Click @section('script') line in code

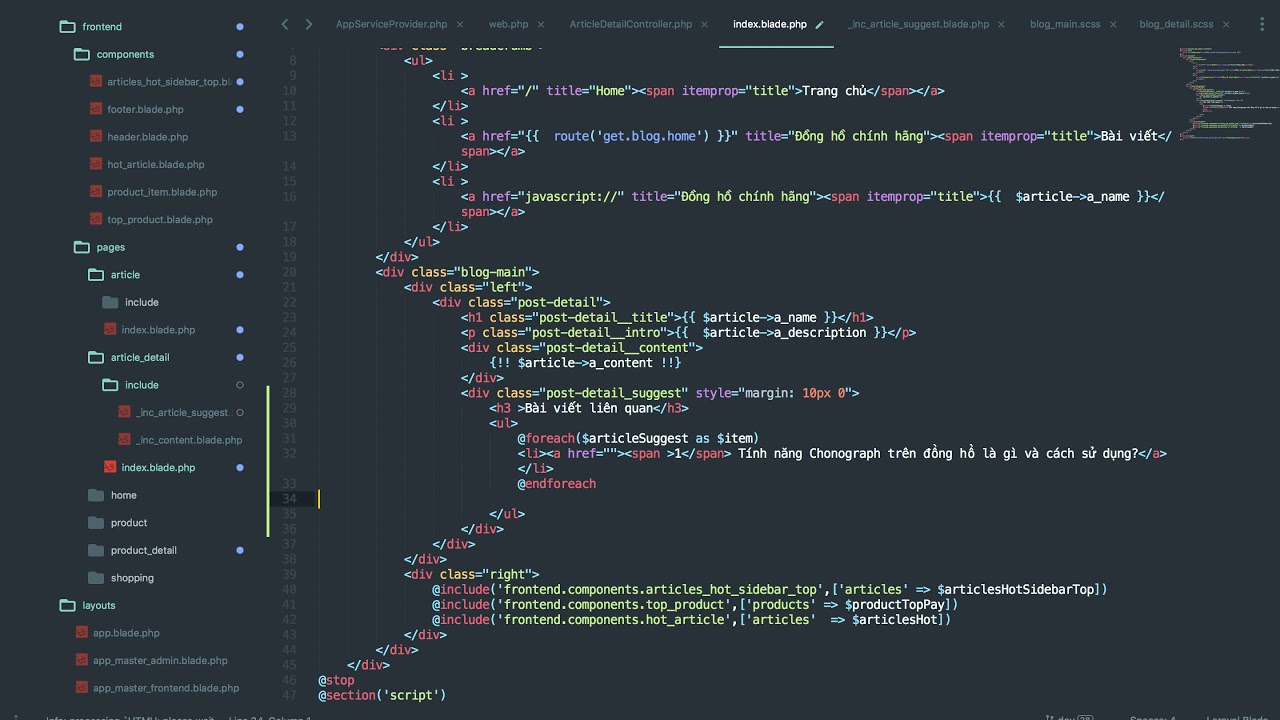click(x=382, y=695)
